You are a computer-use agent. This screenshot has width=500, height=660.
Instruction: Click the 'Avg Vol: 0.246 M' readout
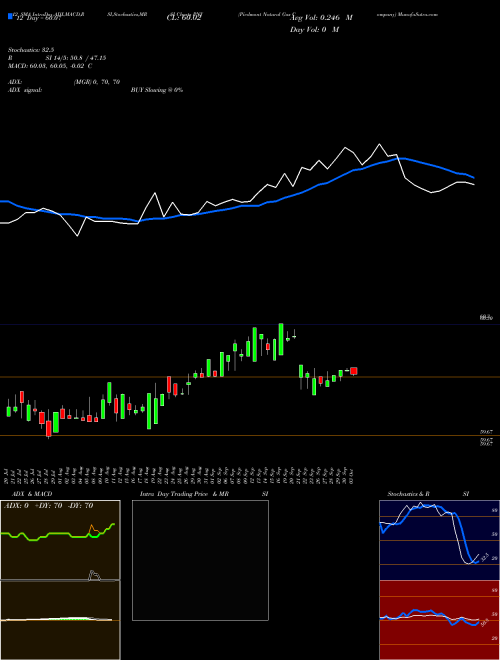(322, 18)
